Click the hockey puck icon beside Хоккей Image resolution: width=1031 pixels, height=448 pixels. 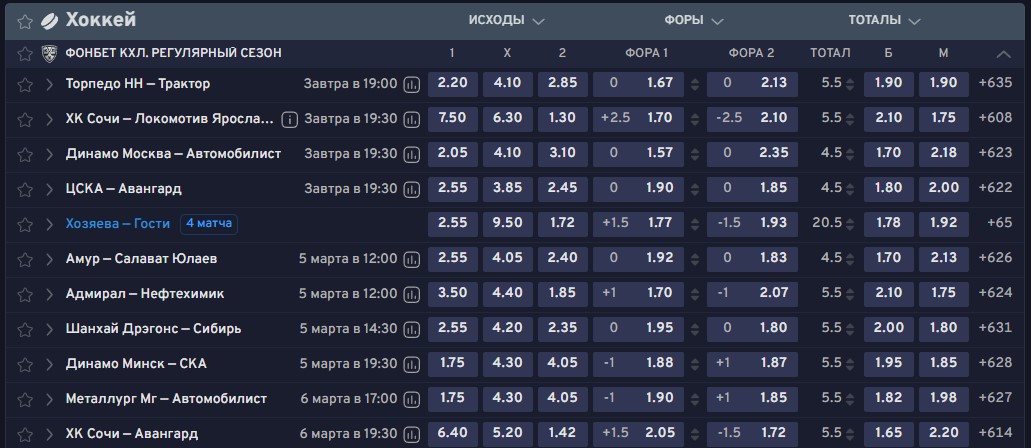pyautogui.click(x=49, y=20)
